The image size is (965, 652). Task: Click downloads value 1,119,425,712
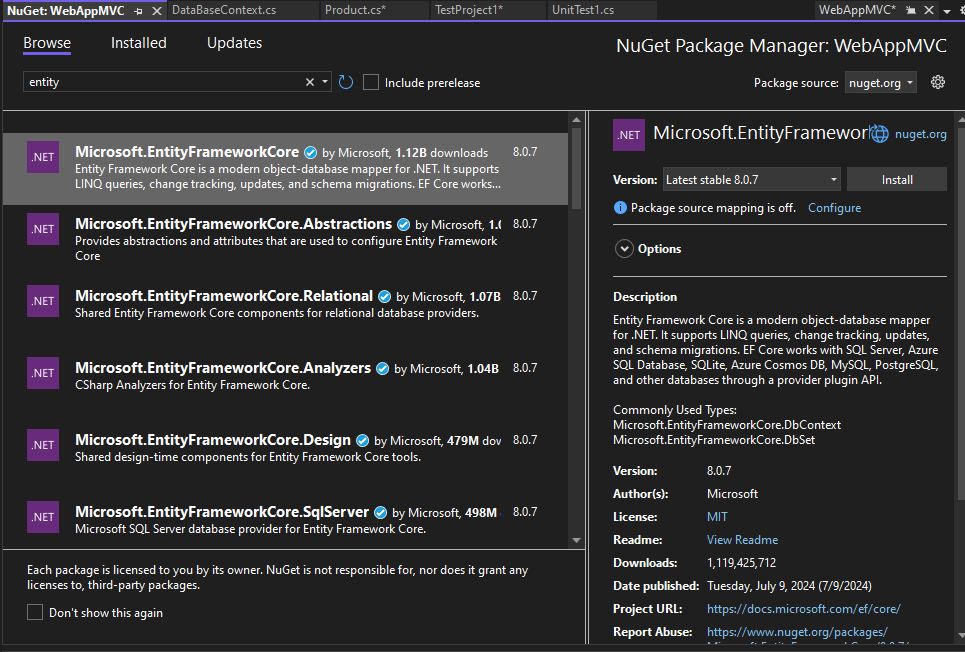click(742, 563)
